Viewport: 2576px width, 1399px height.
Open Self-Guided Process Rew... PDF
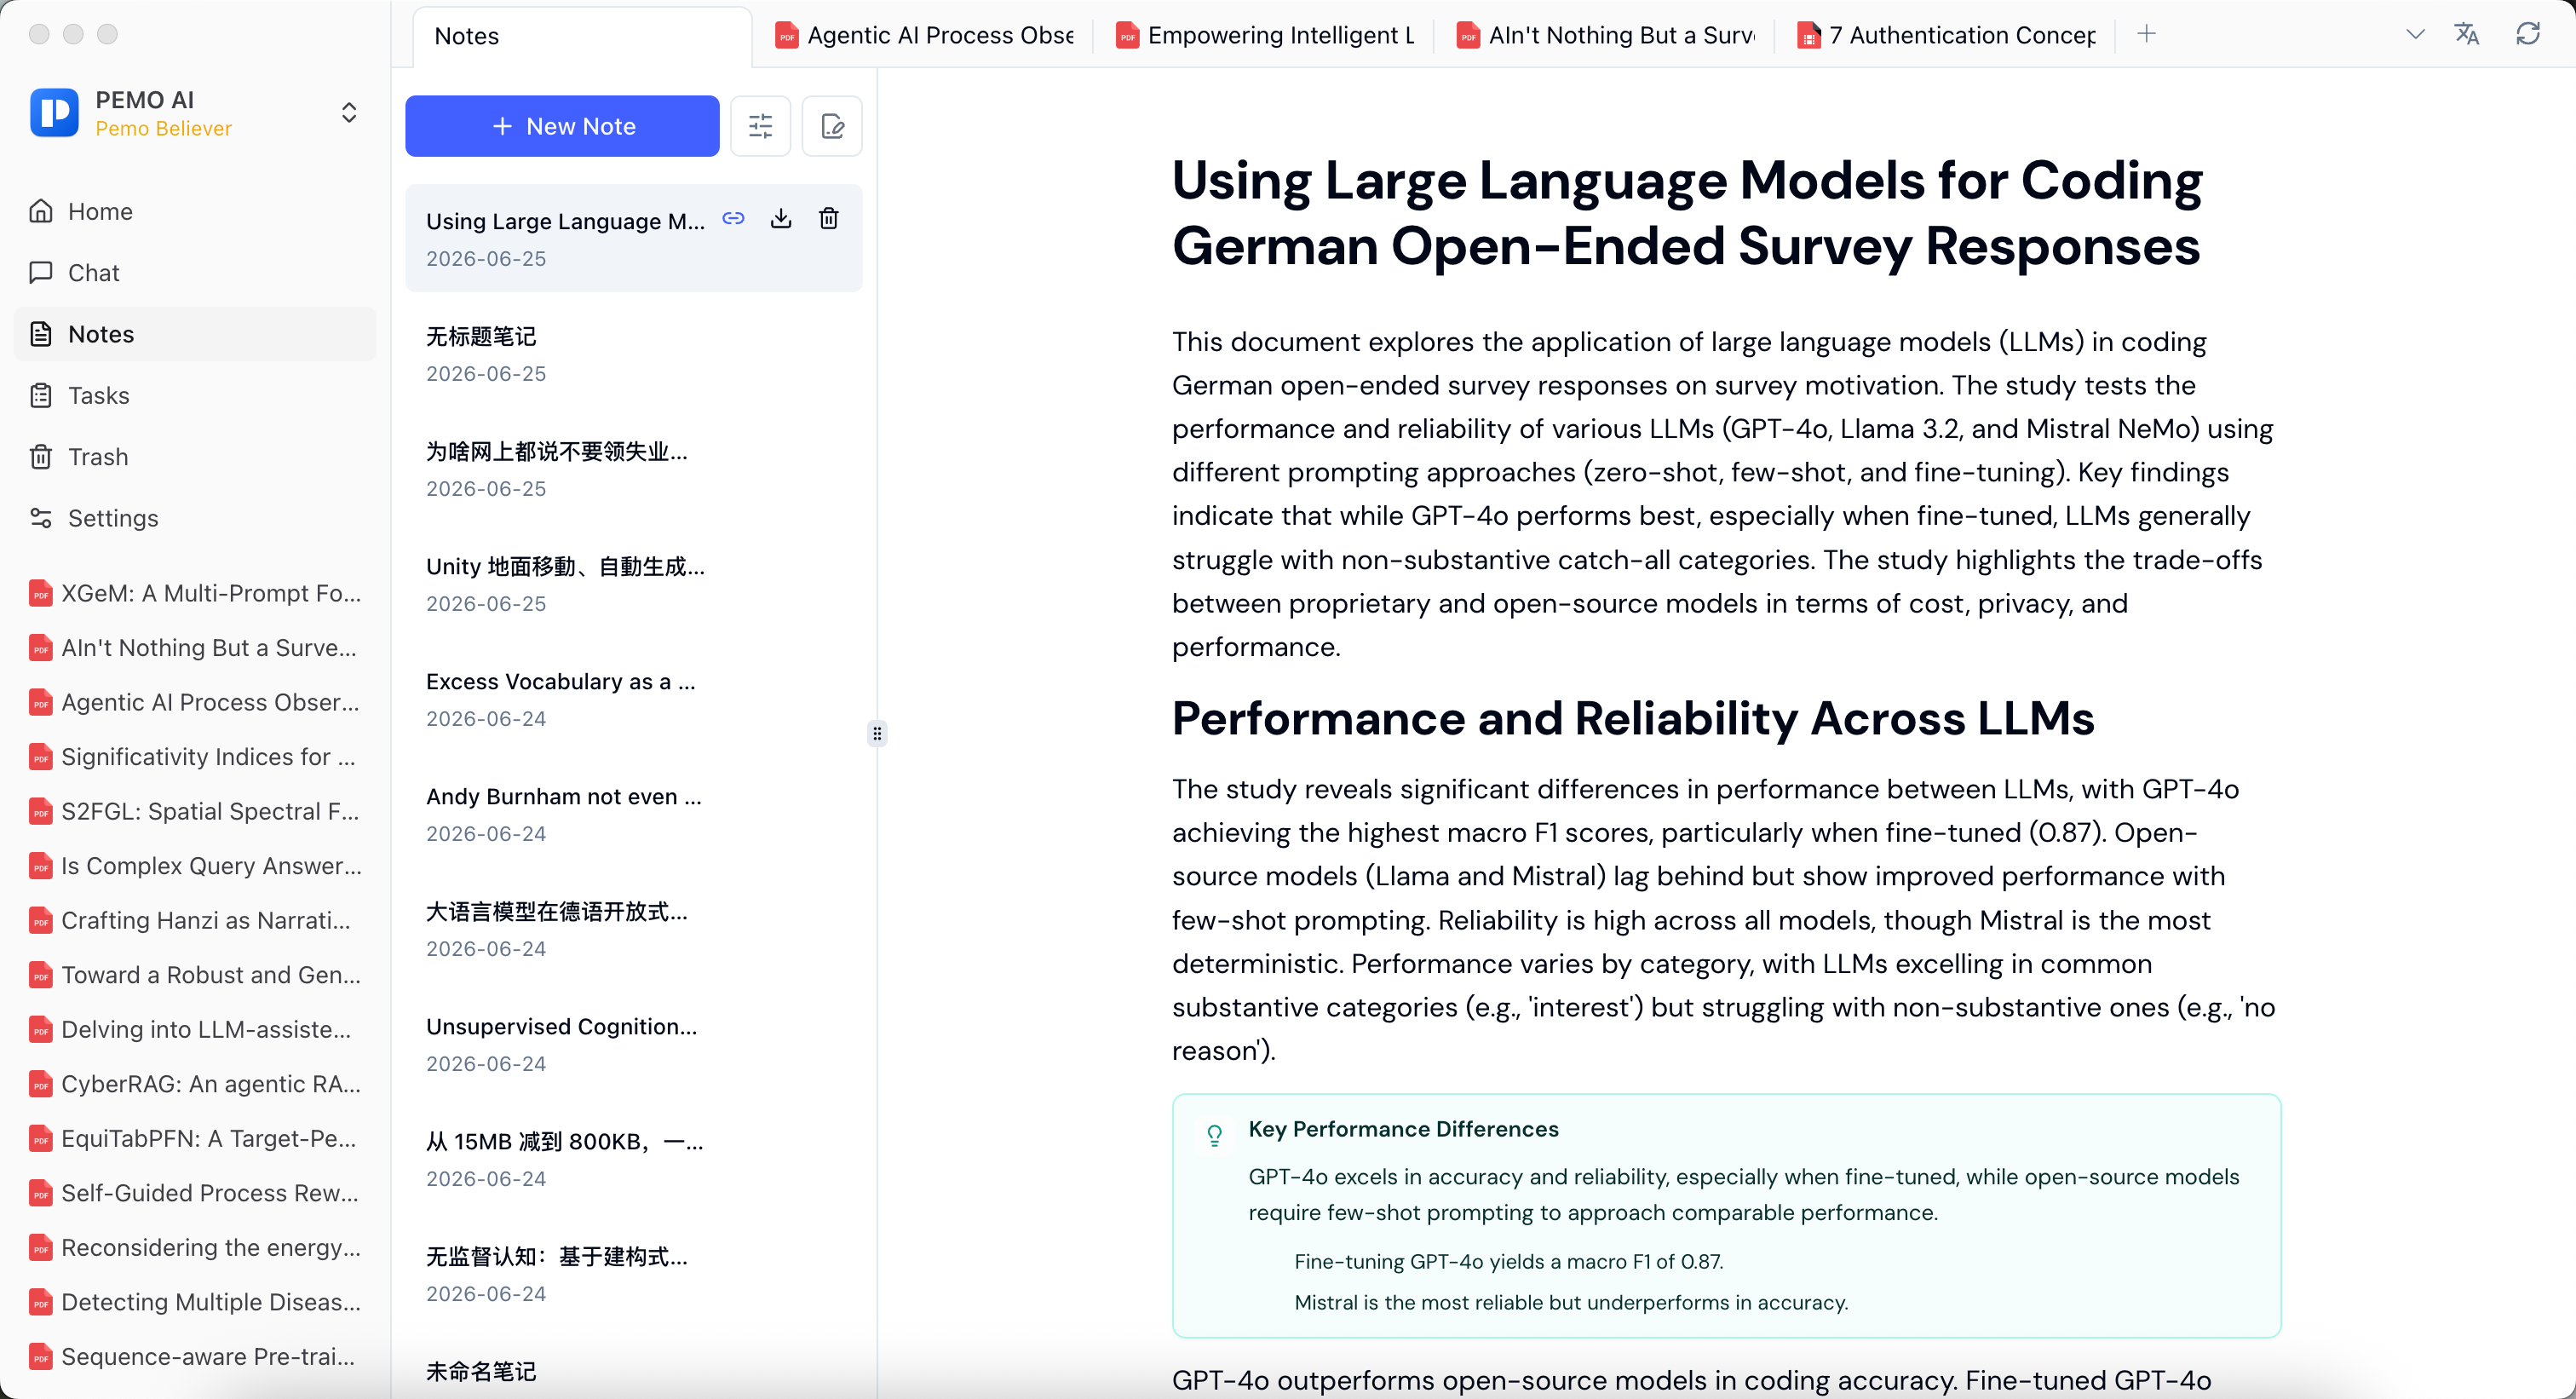pyautogui.click(x=196, y=1193)
